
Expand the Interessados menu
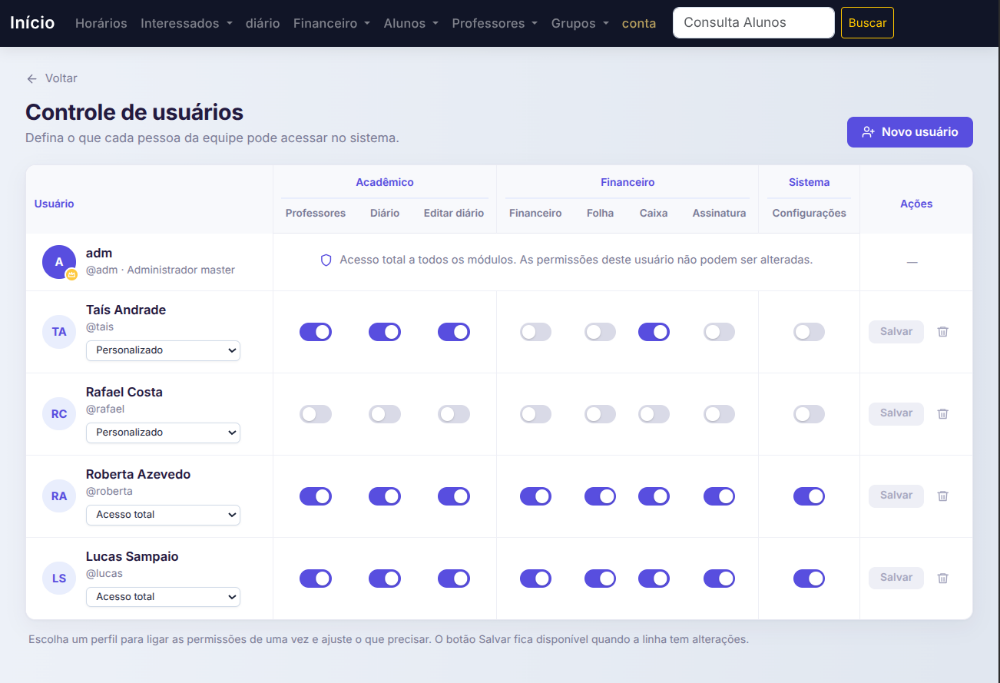186,24
